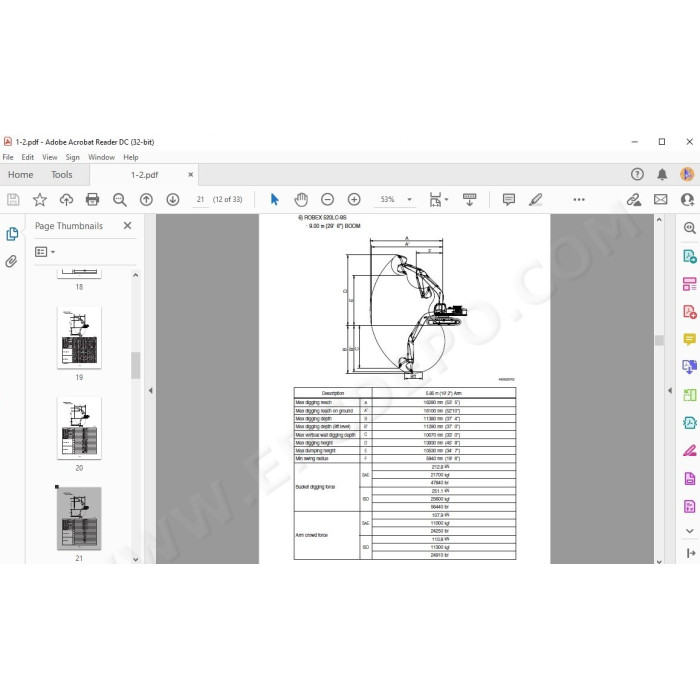This screenshot has height=700, width=700.
Task: Switch to the Home tab
Action: [21, 175]
